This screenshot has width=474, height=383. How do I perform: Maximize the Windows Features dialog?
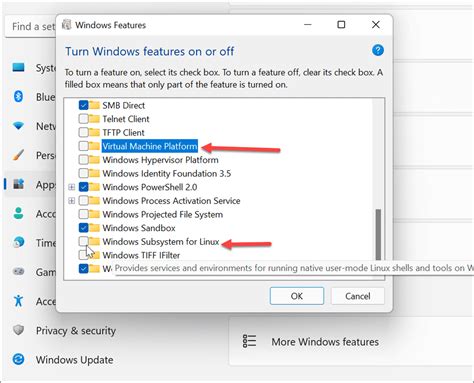(341, 25)
